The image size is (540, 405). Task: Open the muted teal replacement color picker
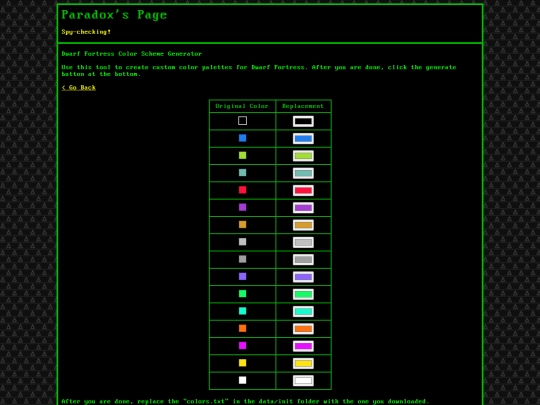coord(303,173)
